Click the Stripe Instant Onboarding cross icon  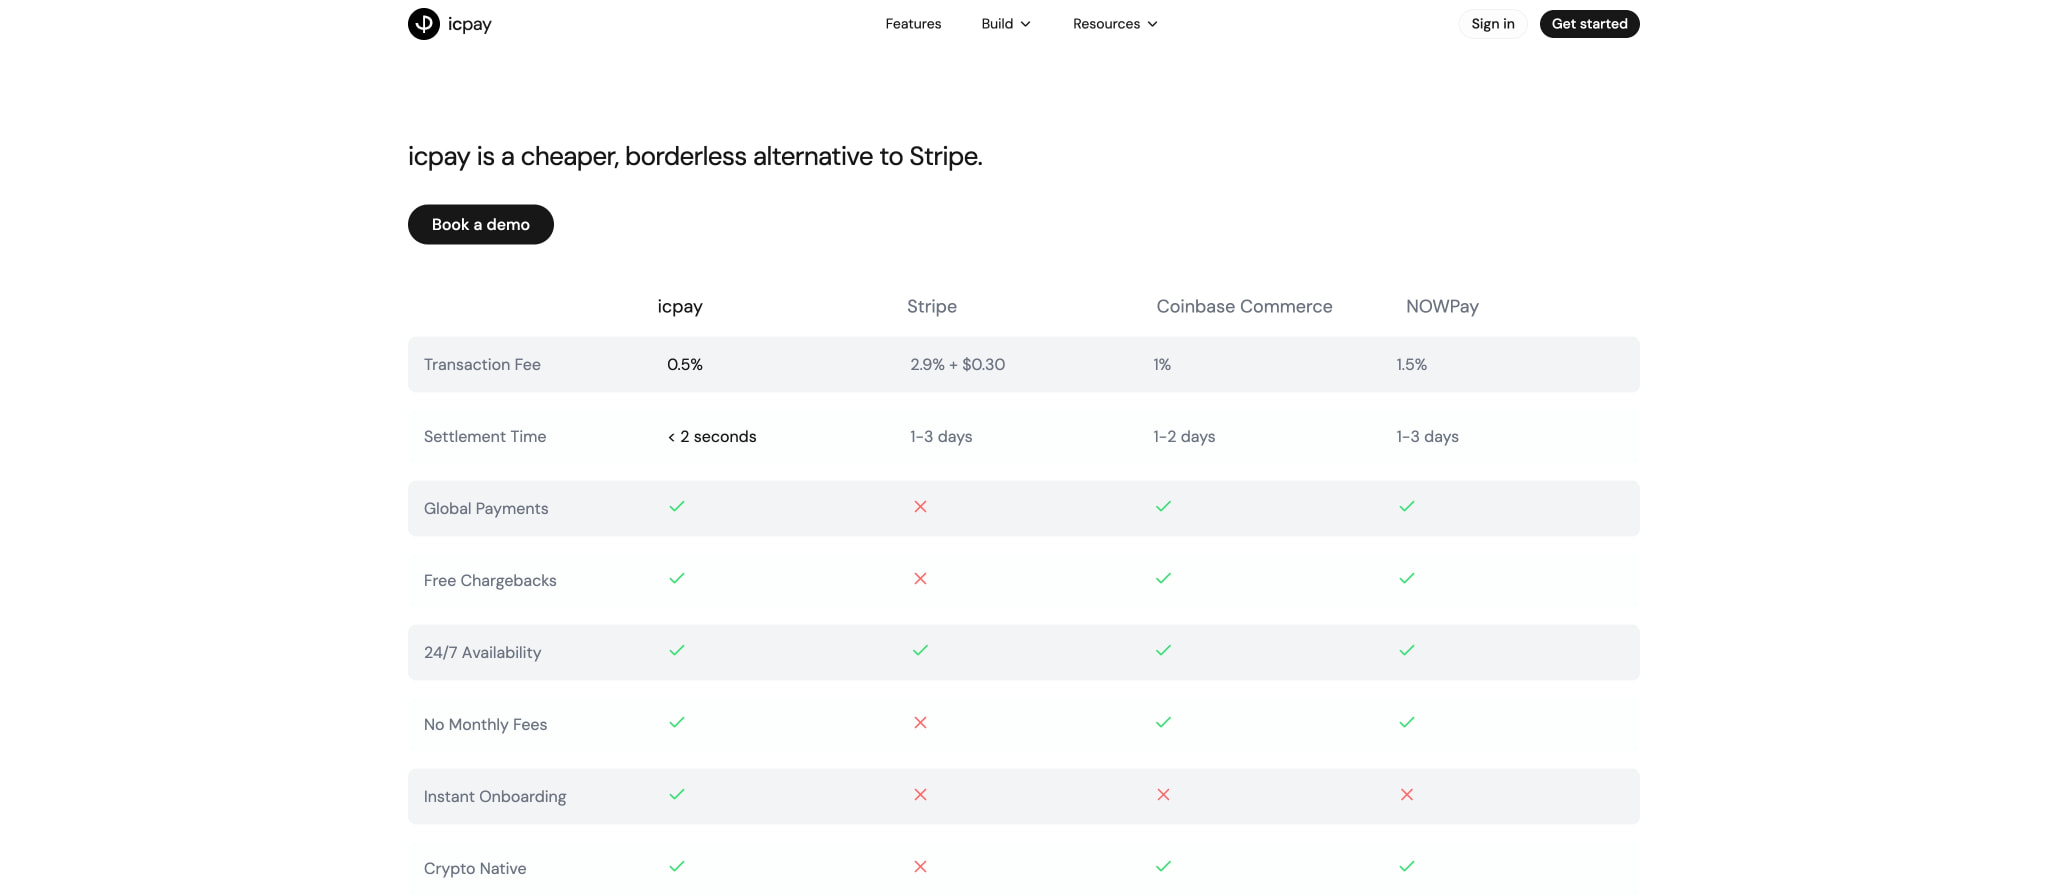click(920, 795)
